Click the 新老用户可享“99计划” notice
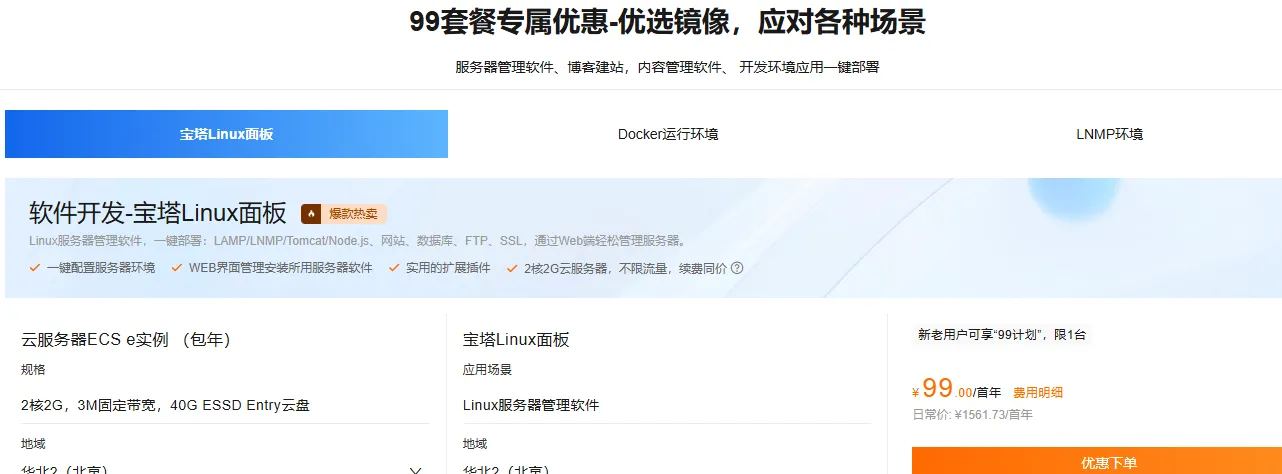The width and height of the screenshot is (1282, 474). 1001,334
